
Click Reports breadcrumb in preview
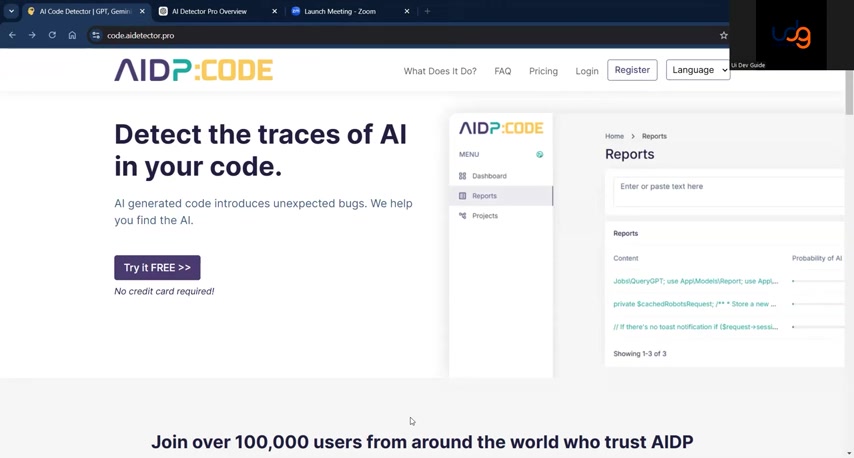654,136
